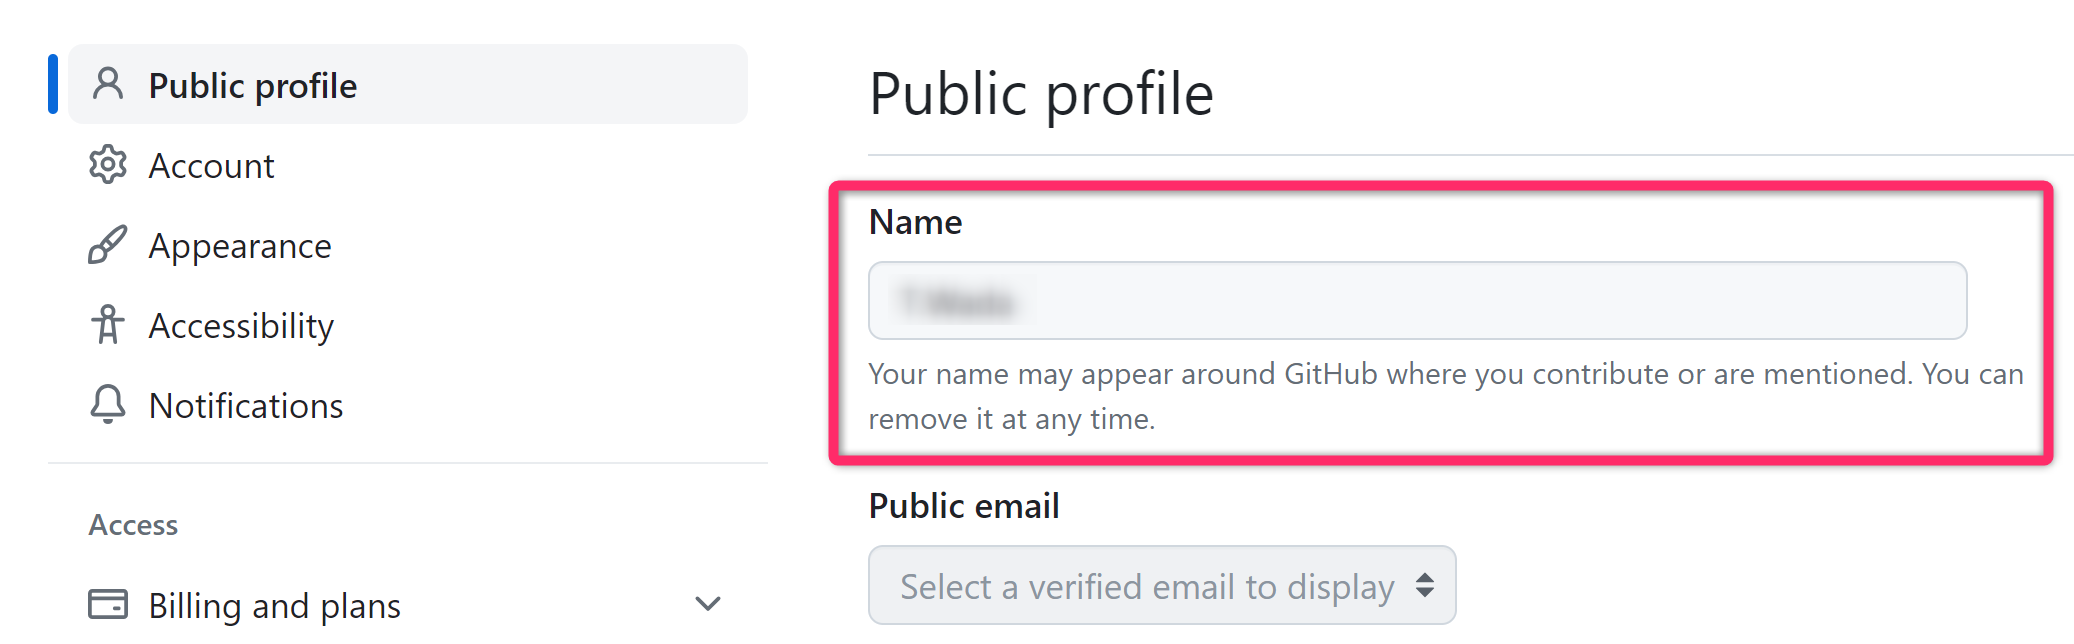This screenshot has width=2074, height=644.
Task: Click the paintbrush icon for Appearance
Action: coord(108,245)
